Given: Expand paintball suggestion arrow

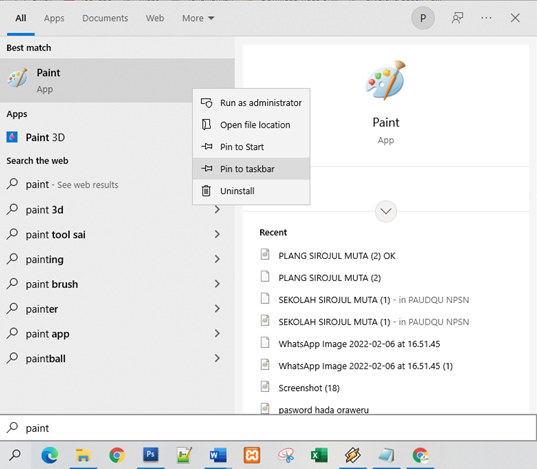Looking at the screenshot, I should [x=217, y=358].
